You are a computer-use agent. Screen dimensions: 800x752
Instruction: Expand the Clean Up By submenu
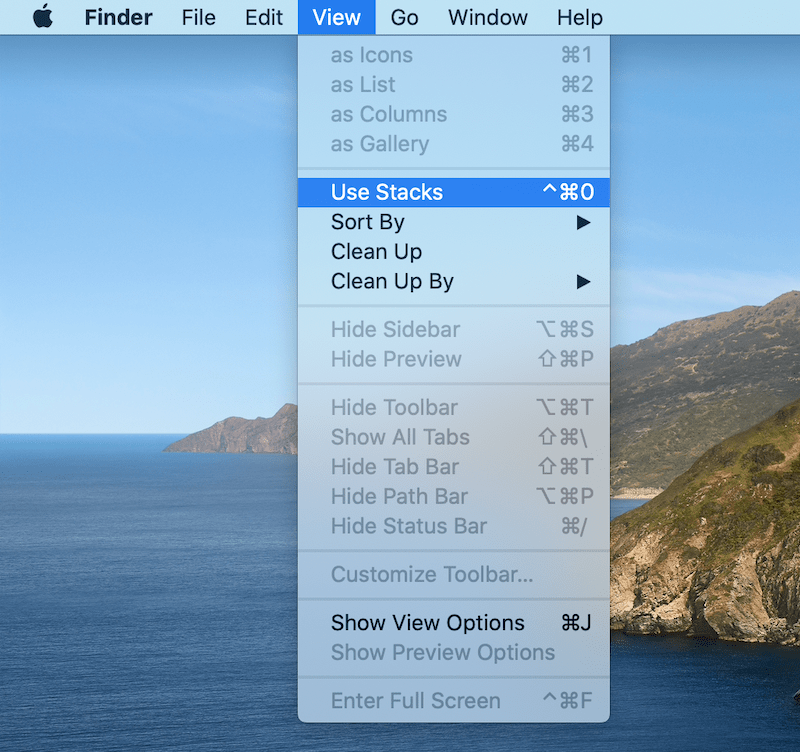[454, 281]
